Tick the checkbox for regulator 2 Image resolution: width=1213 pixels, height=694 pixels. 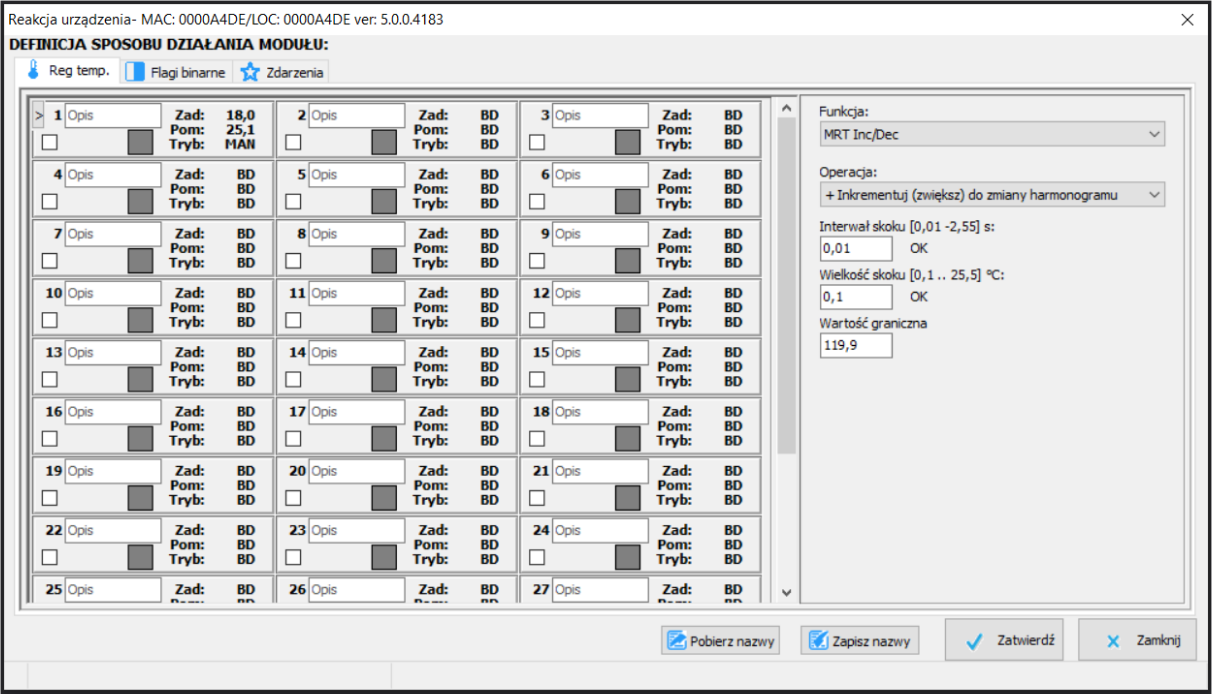coord(293,143)
